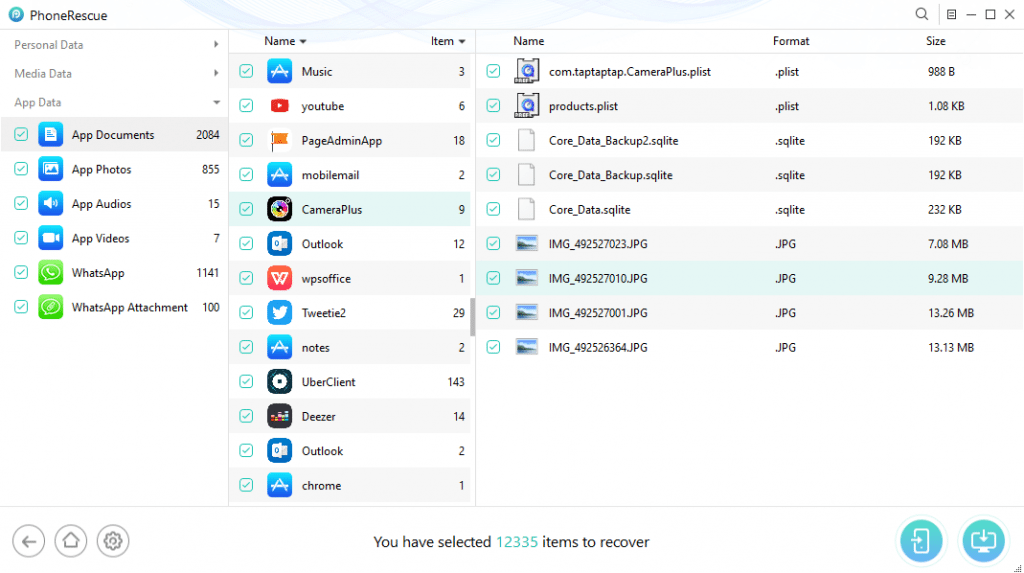Screen dimensions: 1024x573
Task: Open the WhatsApp category
Action: (114, 272)
